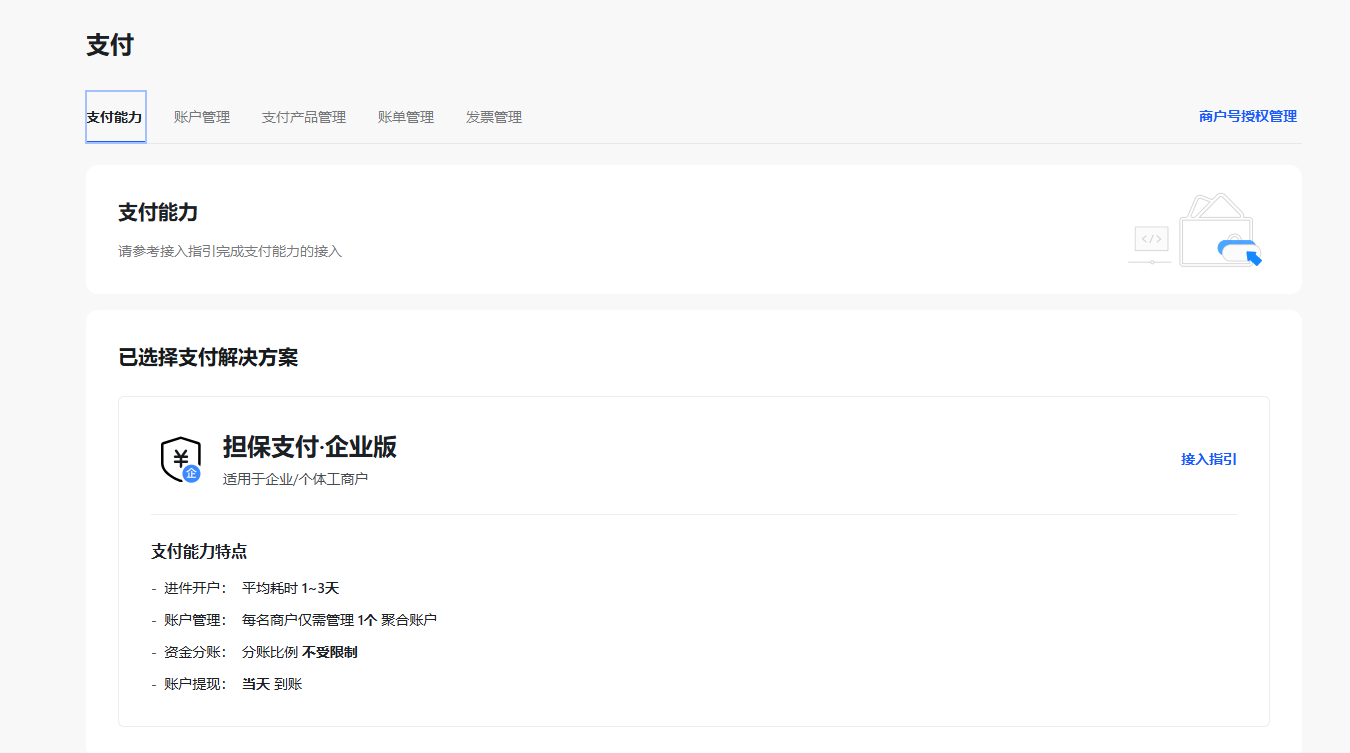Image resolution: width=1350 pixels, height=753 pixels.
Task: Click the 接入指引 link
Action: pyautogui.click(x=1208, y=459)
